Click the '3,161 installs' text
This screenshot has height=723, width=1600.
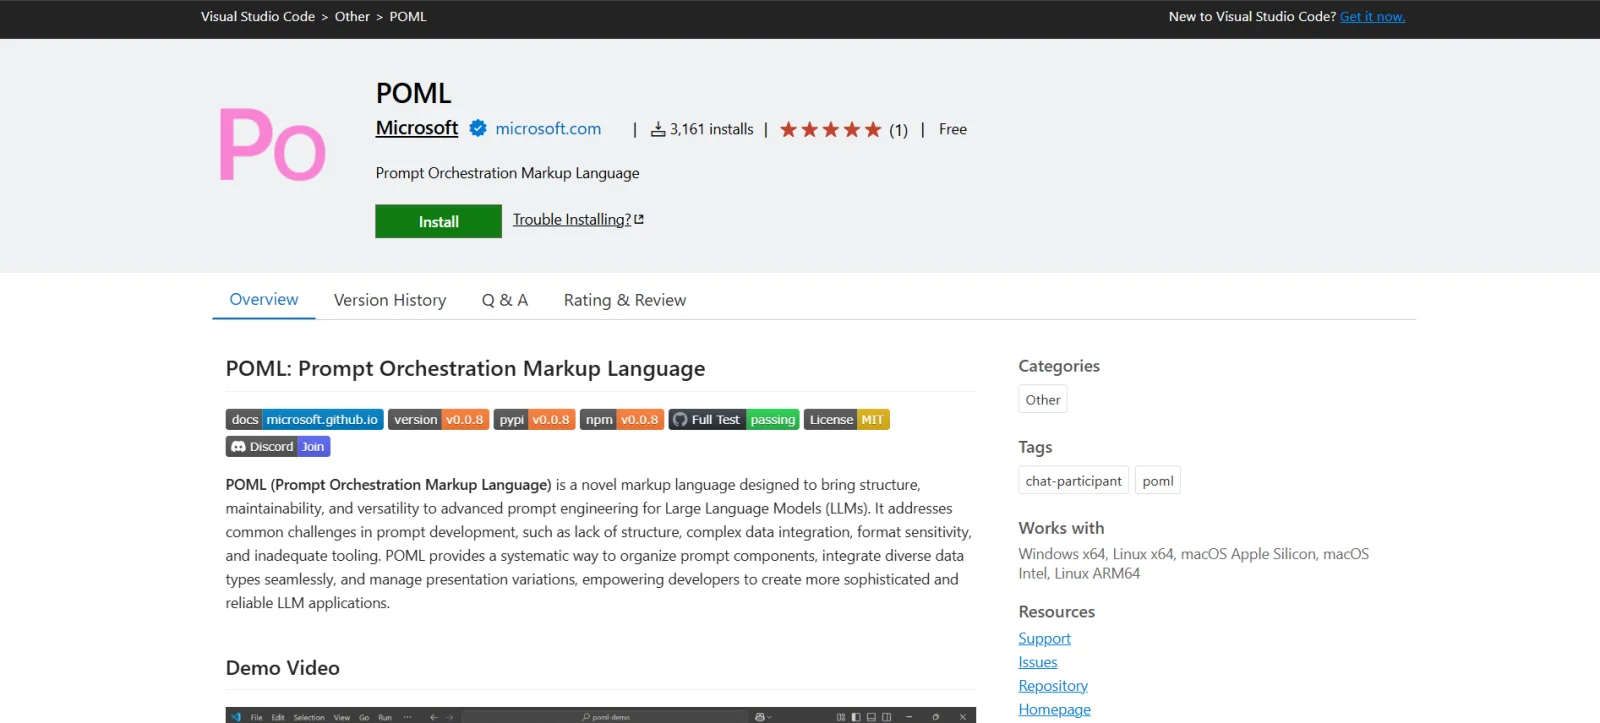click(x=712, y=129)
